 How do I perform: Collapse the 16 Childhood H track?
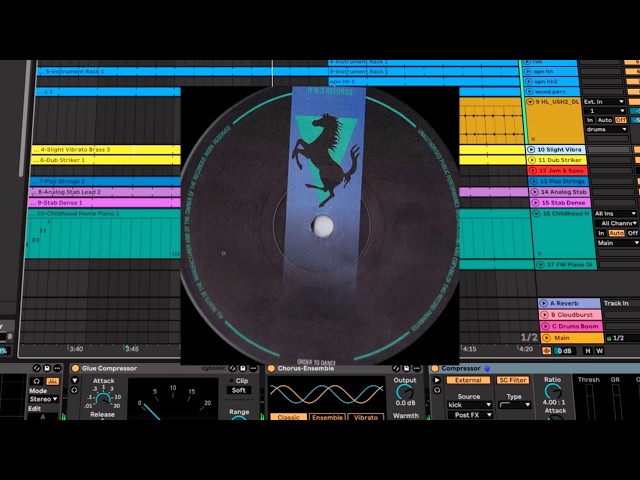(x=536, y=213)
